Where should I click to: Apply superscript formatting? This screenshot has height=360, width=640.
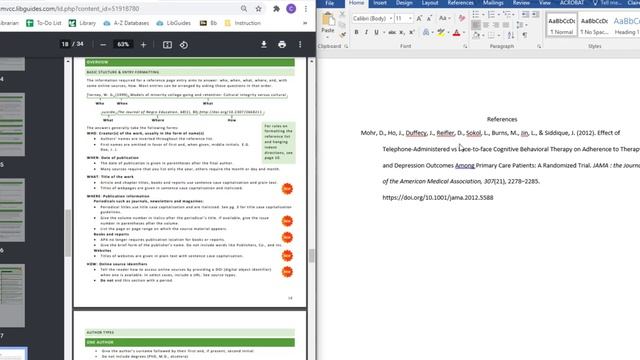pyautogui.click(x=411, y=32)
